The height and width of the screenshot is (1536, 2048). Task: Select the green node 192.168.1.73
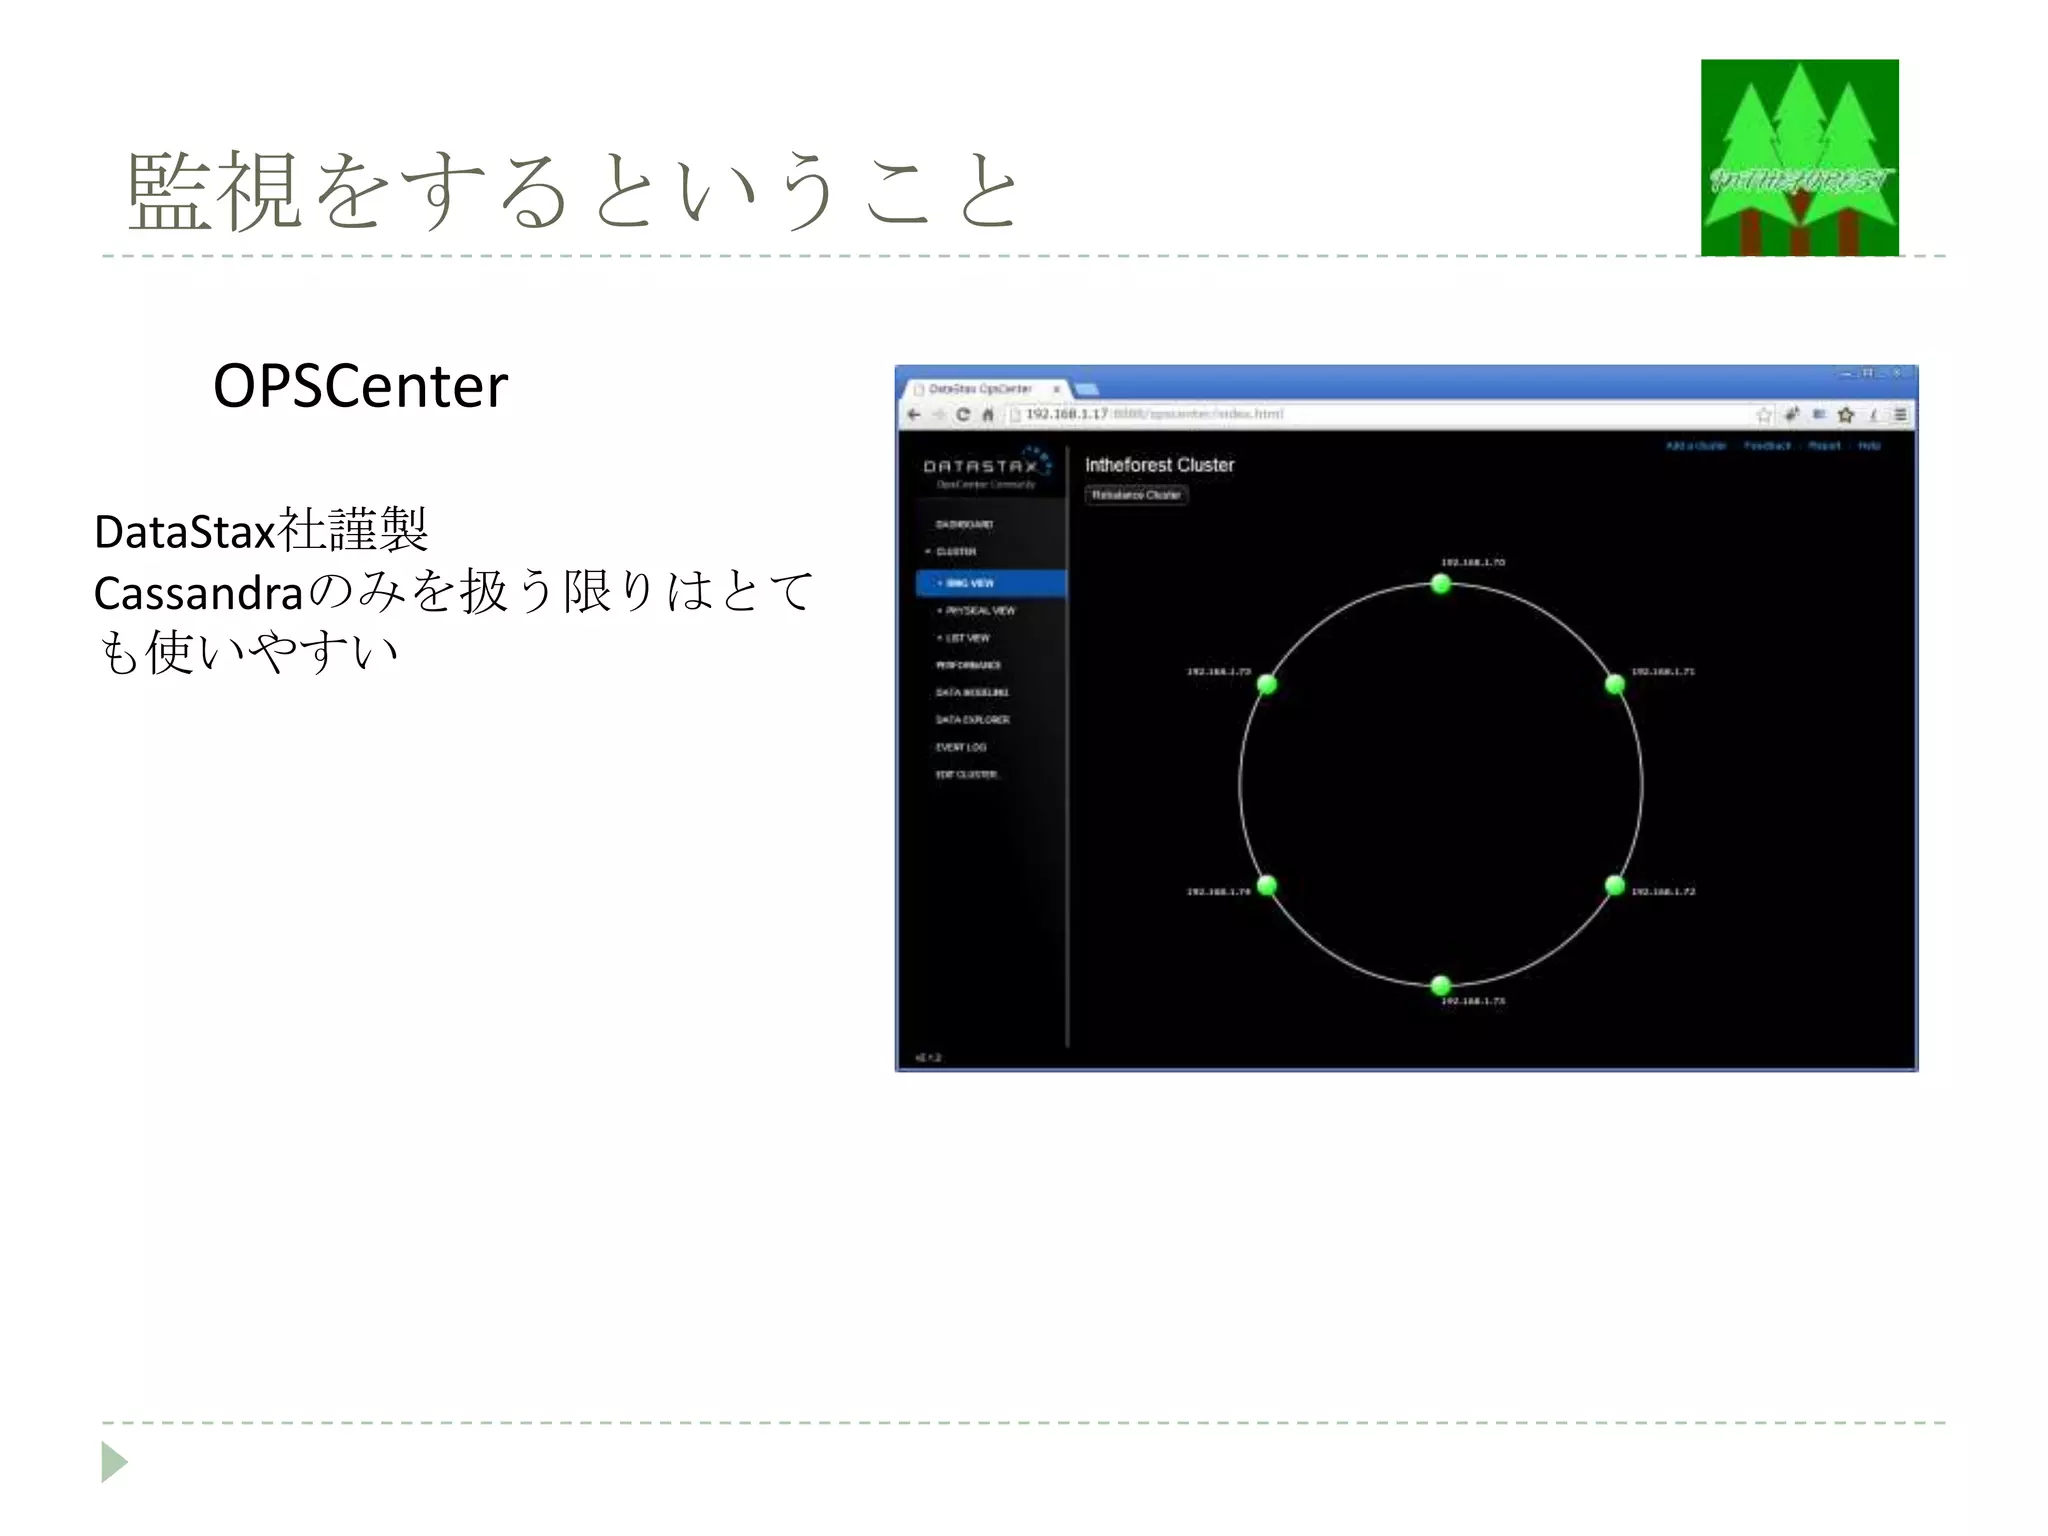(x=1441, y=986)
